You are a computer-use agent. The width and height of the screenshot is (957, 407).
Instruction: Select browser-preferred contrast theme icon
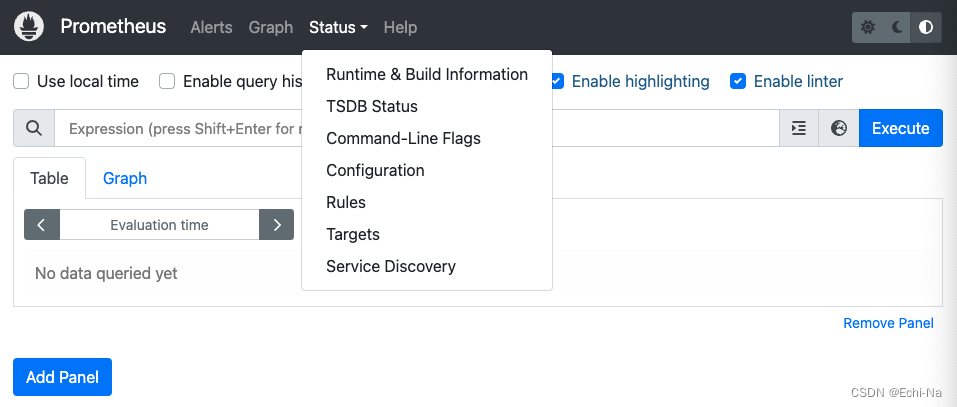(926, 28)
